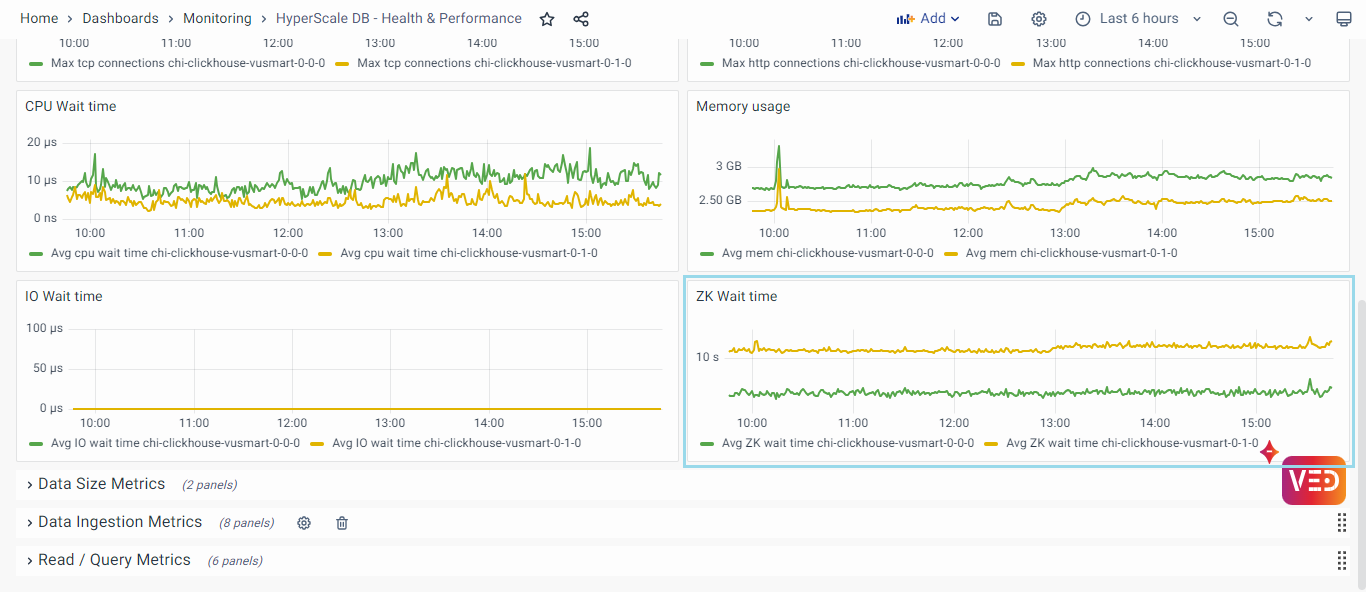Open dashboard settings gear in top toolbar
The image size is (1366, 592).
pyautogui.click(x=1039, y=19)
